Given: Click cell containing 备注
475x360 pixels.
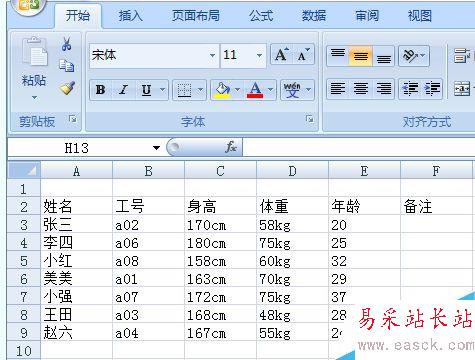Looking at the screenshot, I should [436, 207].
